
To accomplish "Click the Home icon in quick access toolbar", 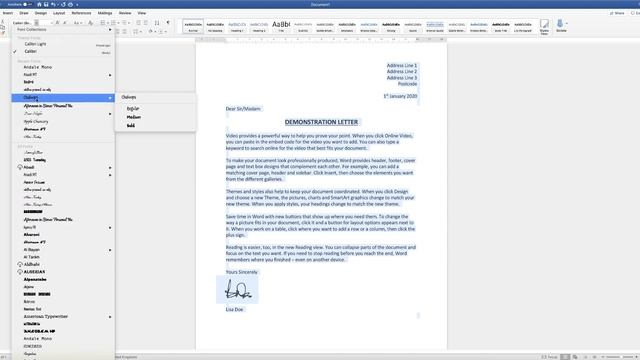I will pyautogui.click(x=39, y=4).
